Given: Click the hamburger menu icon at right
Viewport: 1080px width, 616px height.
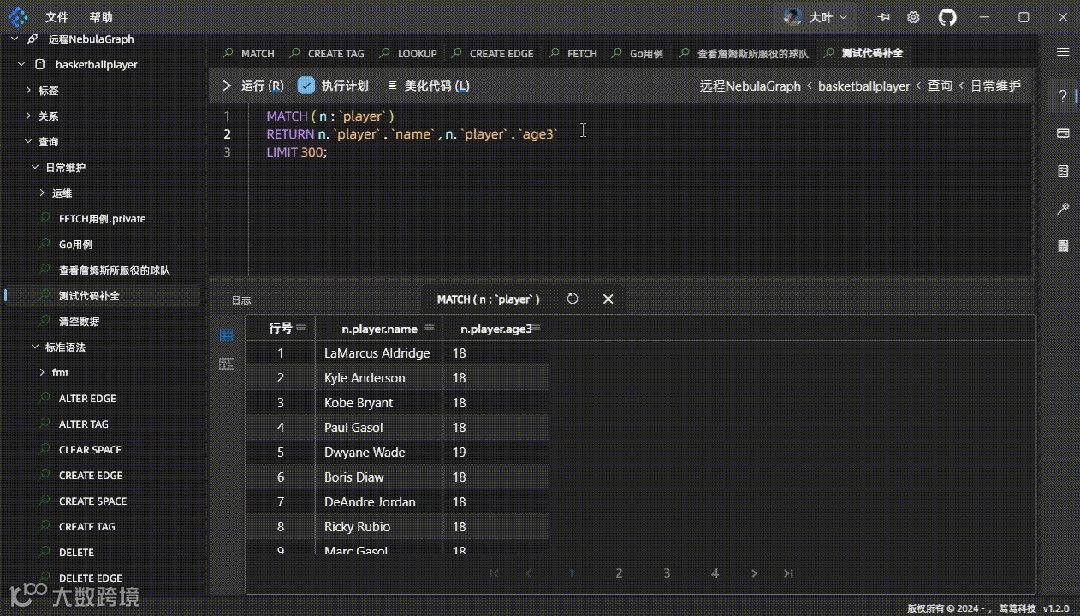Looking at the screenshot, I should [x=1063, y=52].
